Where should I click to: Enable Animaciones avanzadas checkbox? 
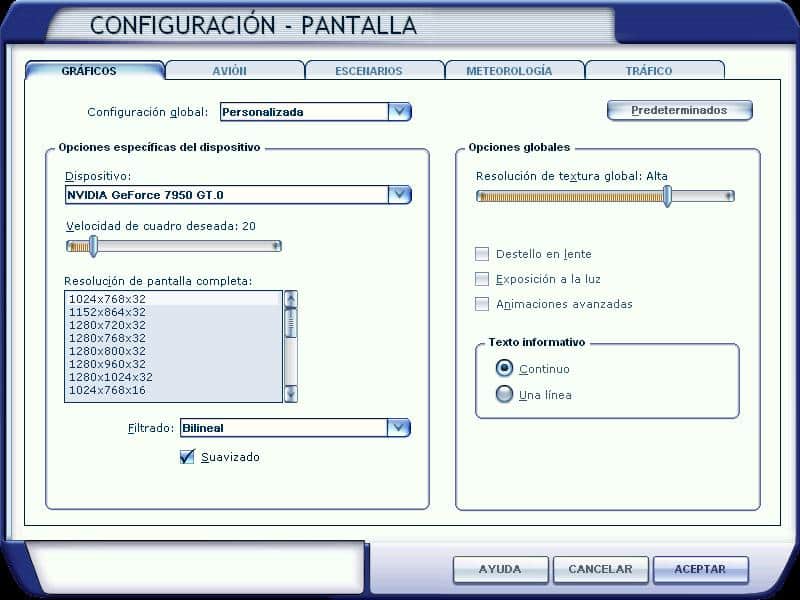click(x=483, y=304)
